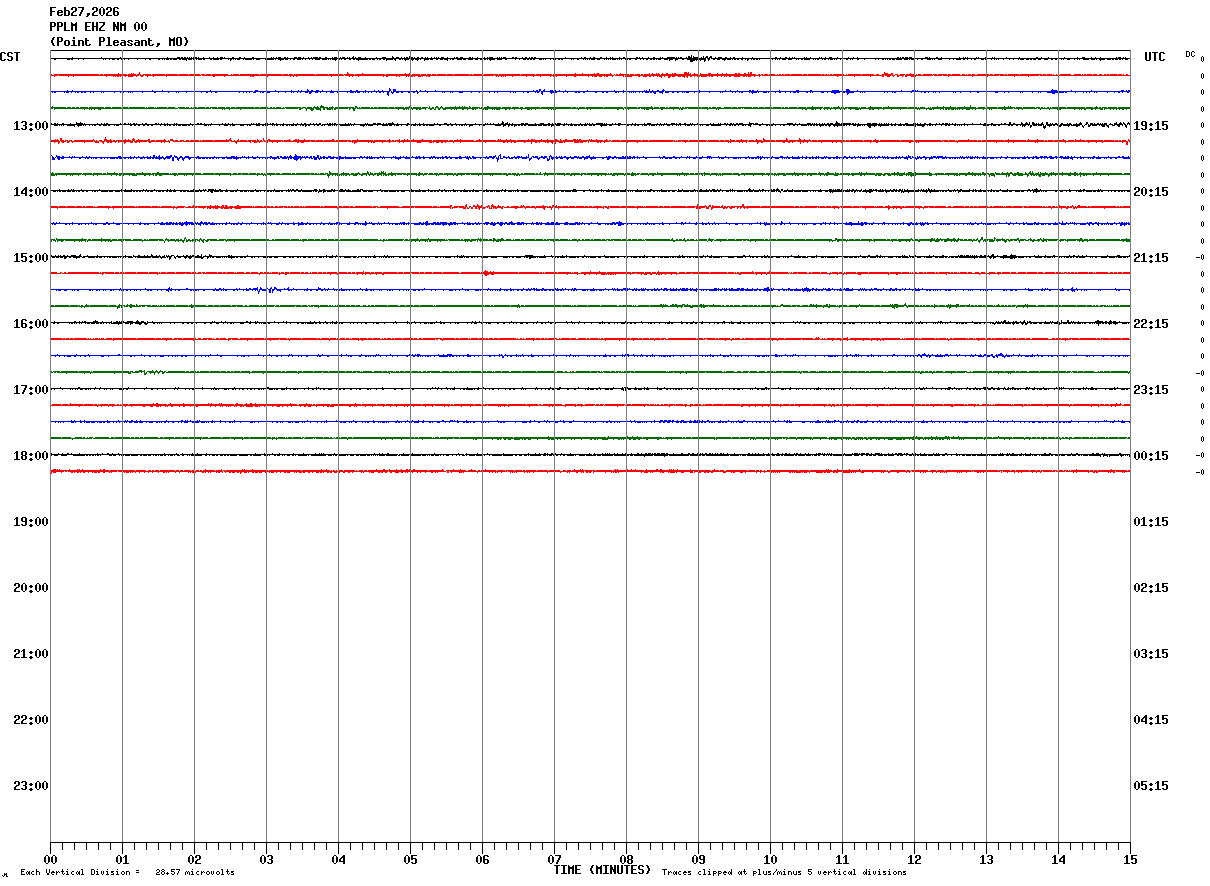Select the 18:00 CST time label
Image resolution: width=1210 pixels, height=886 pixels.
[31, 456]
